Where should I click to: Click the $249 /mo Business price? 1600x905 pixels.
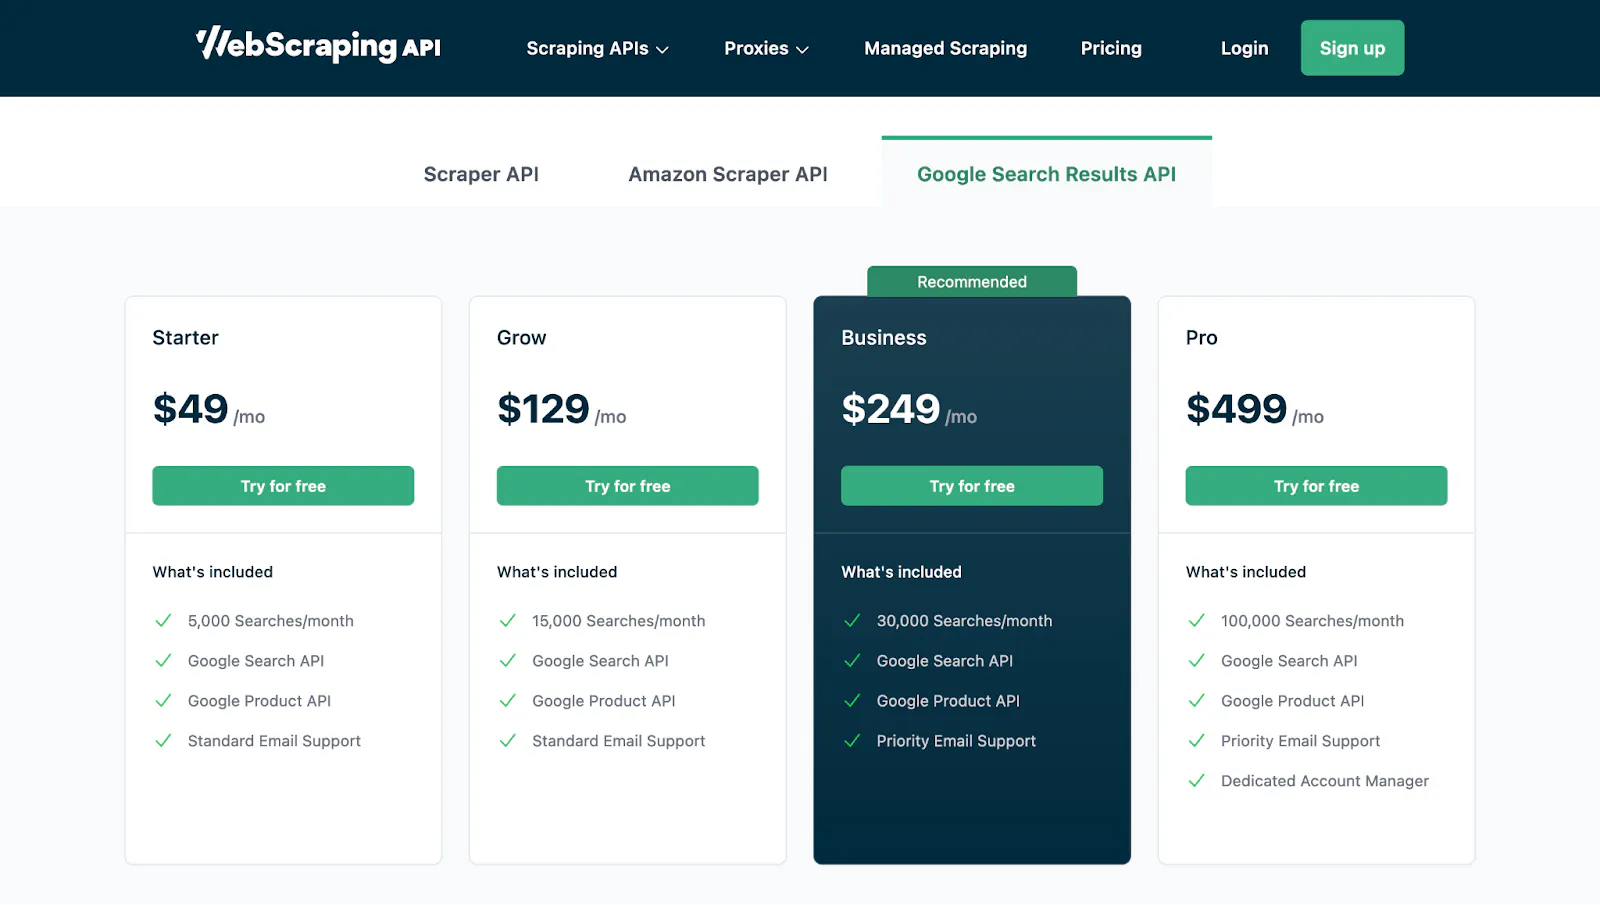[909, 409]
